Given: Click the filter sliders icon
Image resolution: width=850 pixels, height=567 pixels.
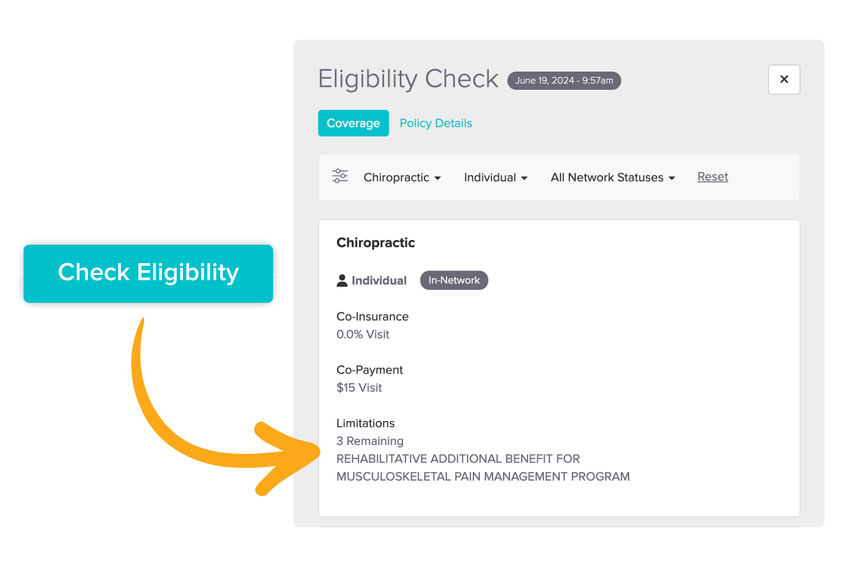Looking at the screenshot, I should 340,177.
